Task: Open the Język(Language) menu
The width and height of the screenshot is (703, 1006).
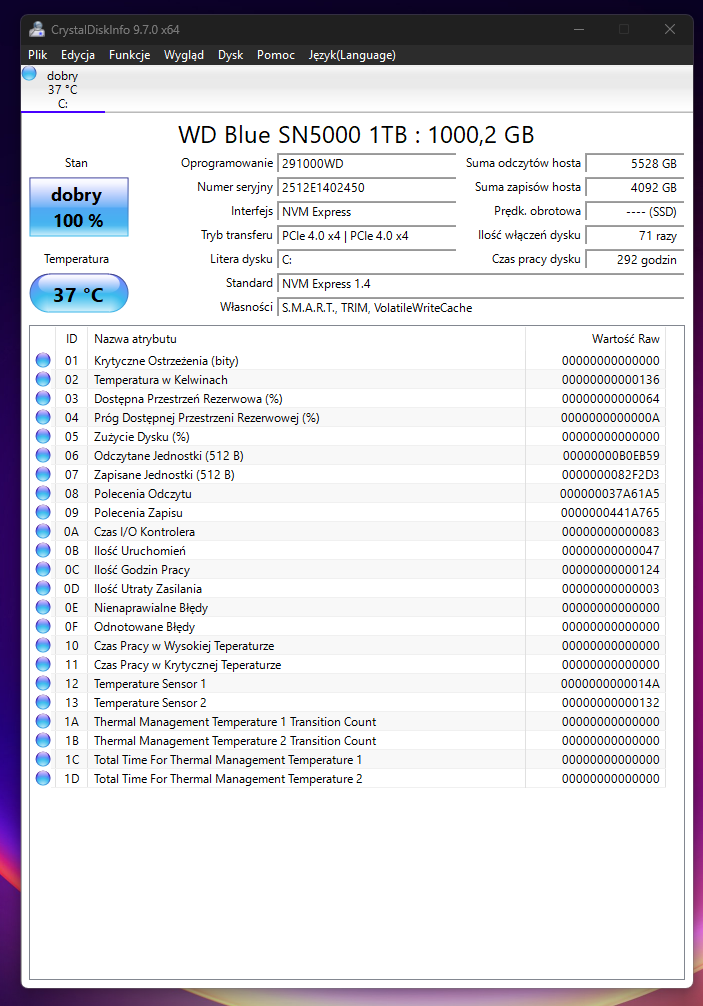Action: [x=352, y=55]
